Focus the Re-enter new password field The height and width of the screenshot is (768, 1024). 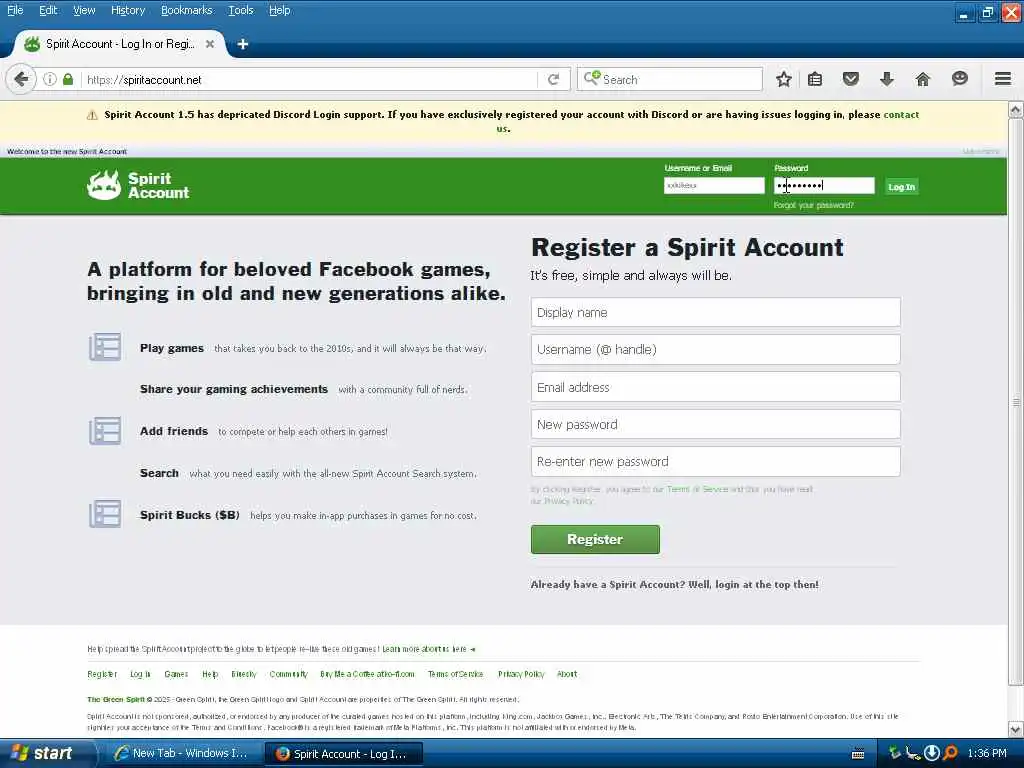pos(715,461)
